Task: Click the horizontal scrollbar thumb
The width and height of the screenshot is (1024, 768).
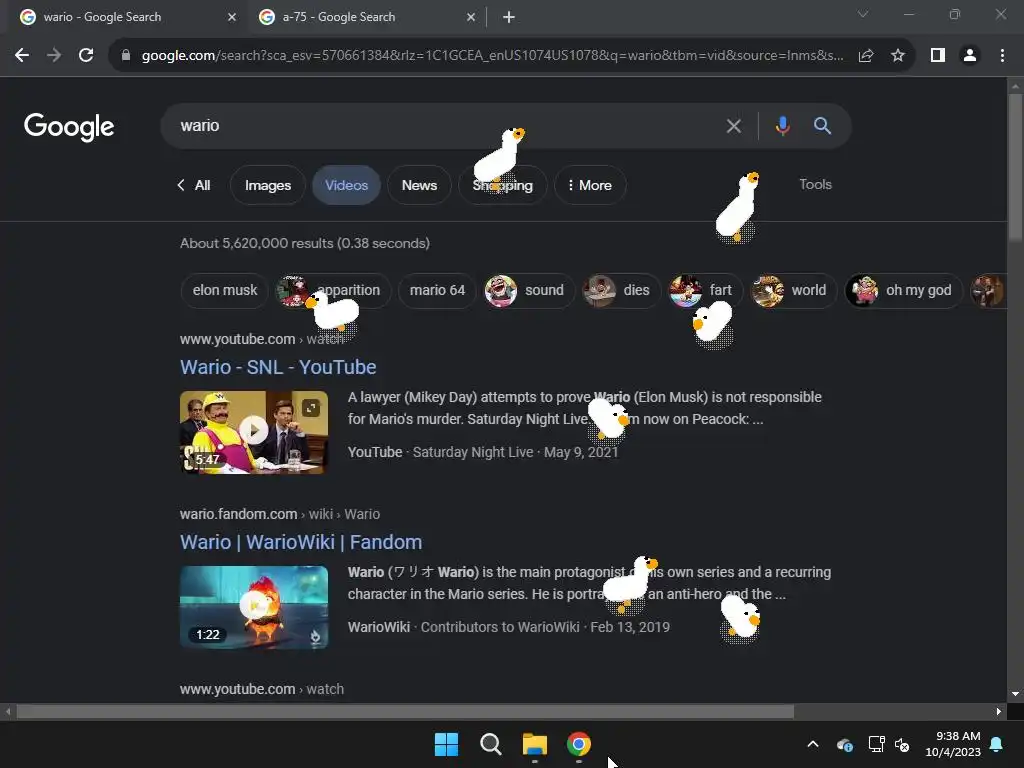Action: coord(405,711)
